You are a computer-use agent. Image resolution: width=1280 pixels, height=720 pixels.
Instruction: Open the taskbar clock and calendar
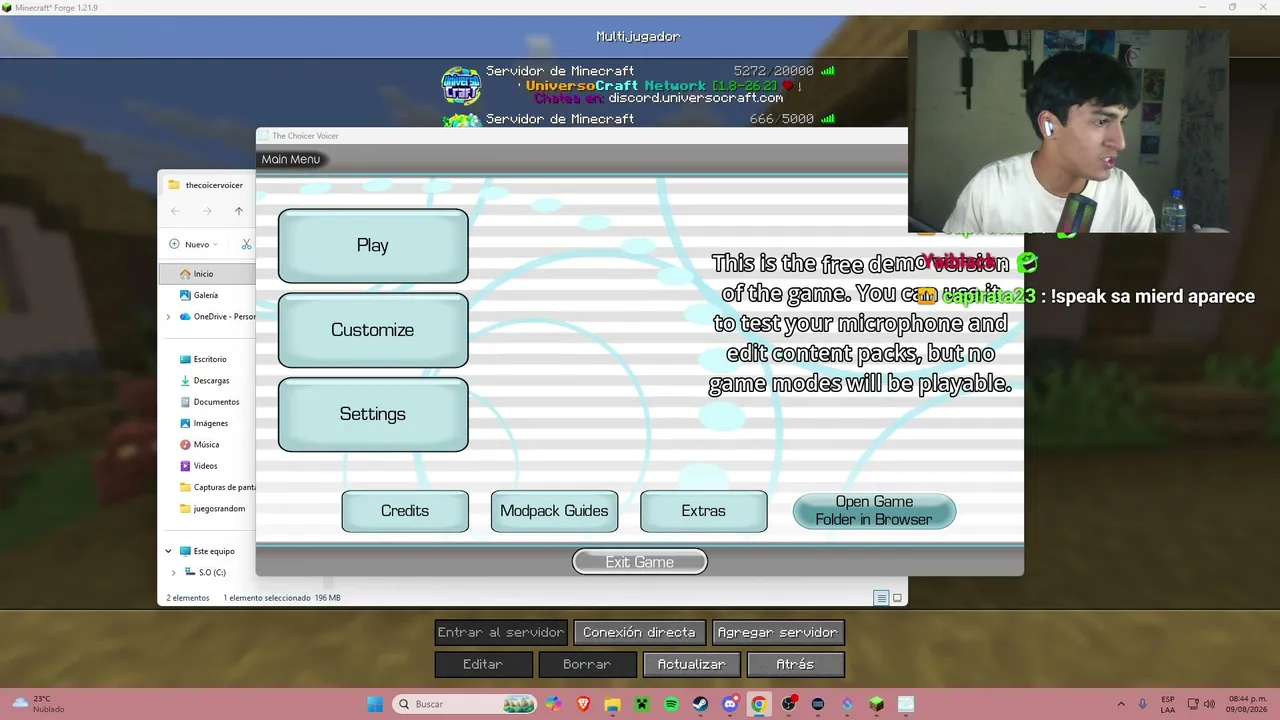(x=1248, y=704)
